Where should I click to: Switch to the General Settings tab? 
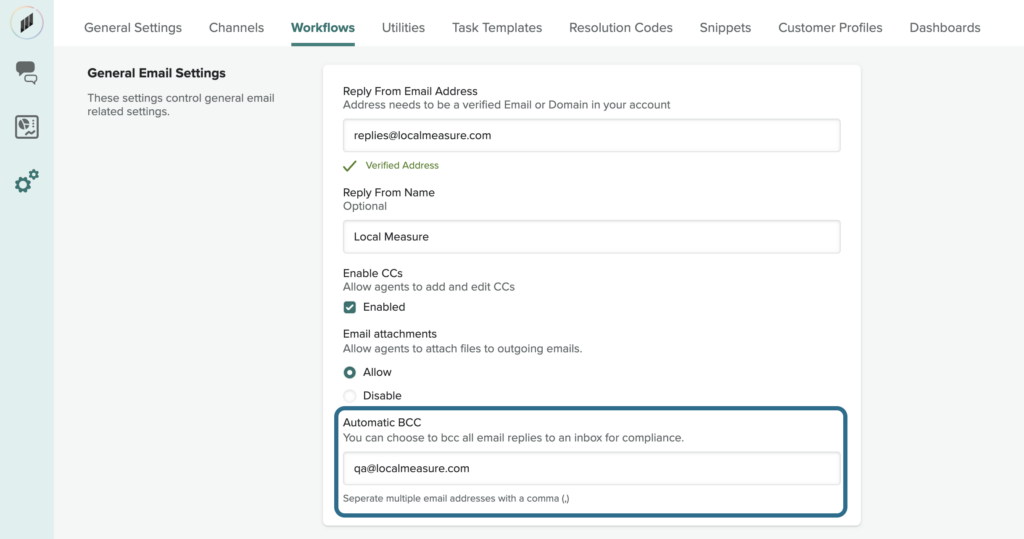(133, 28)
